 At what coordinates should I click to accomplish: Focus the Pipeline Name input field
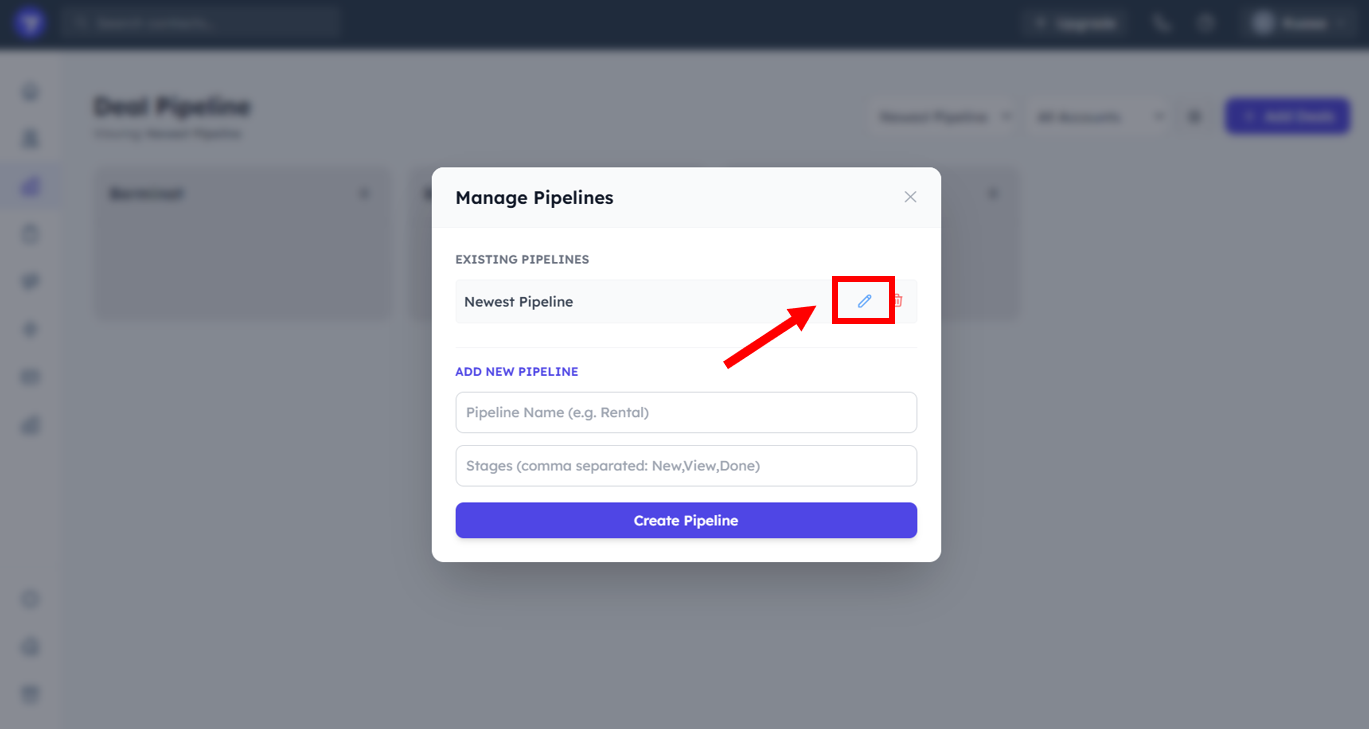click(x=686, y=412)
